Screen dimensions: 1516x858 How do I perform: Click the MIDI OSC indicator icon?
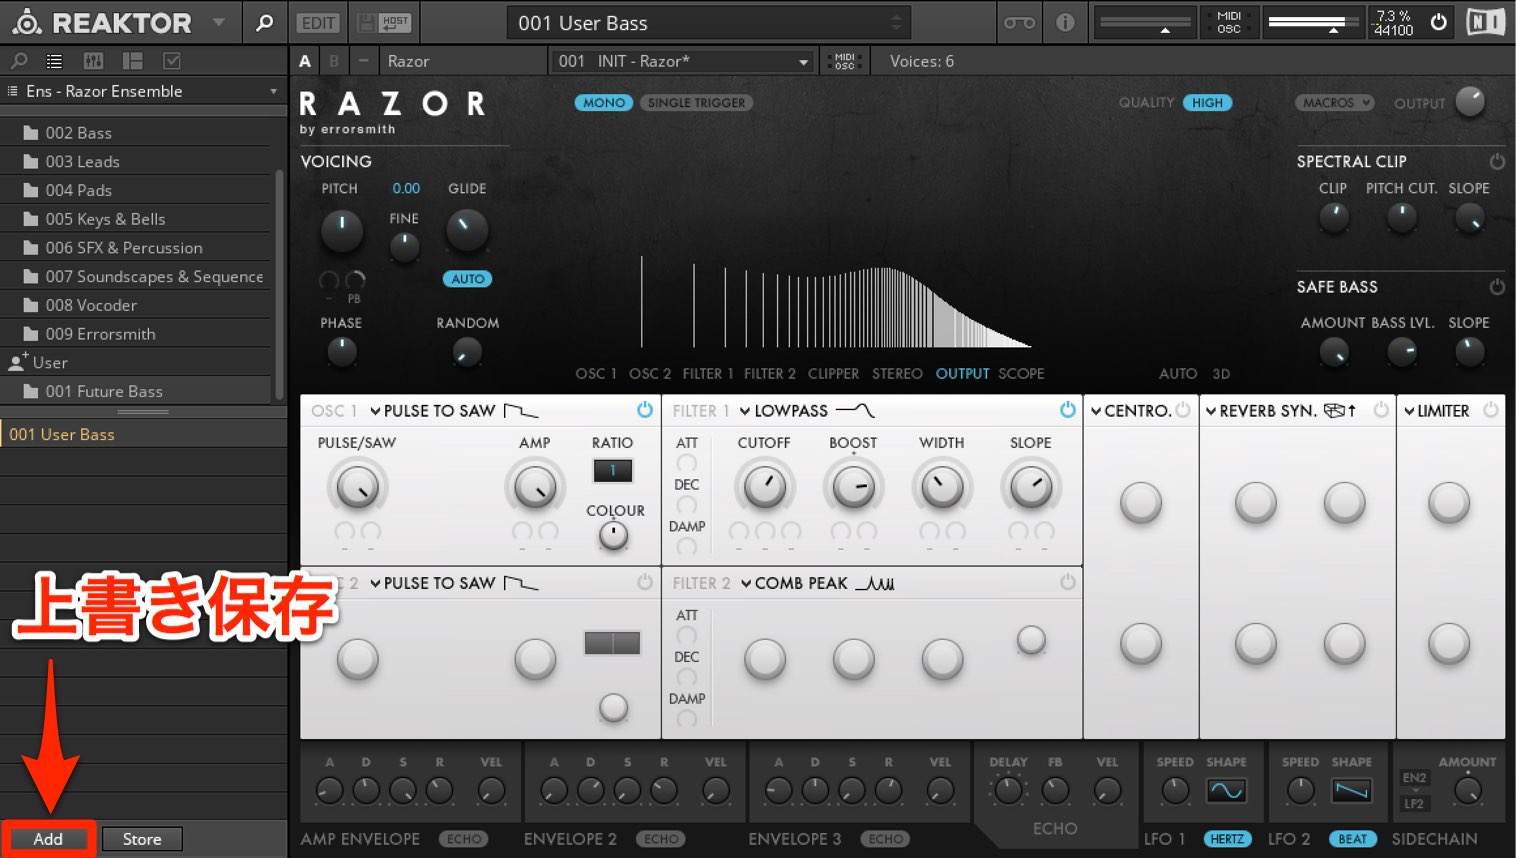tap(1229, 22)
